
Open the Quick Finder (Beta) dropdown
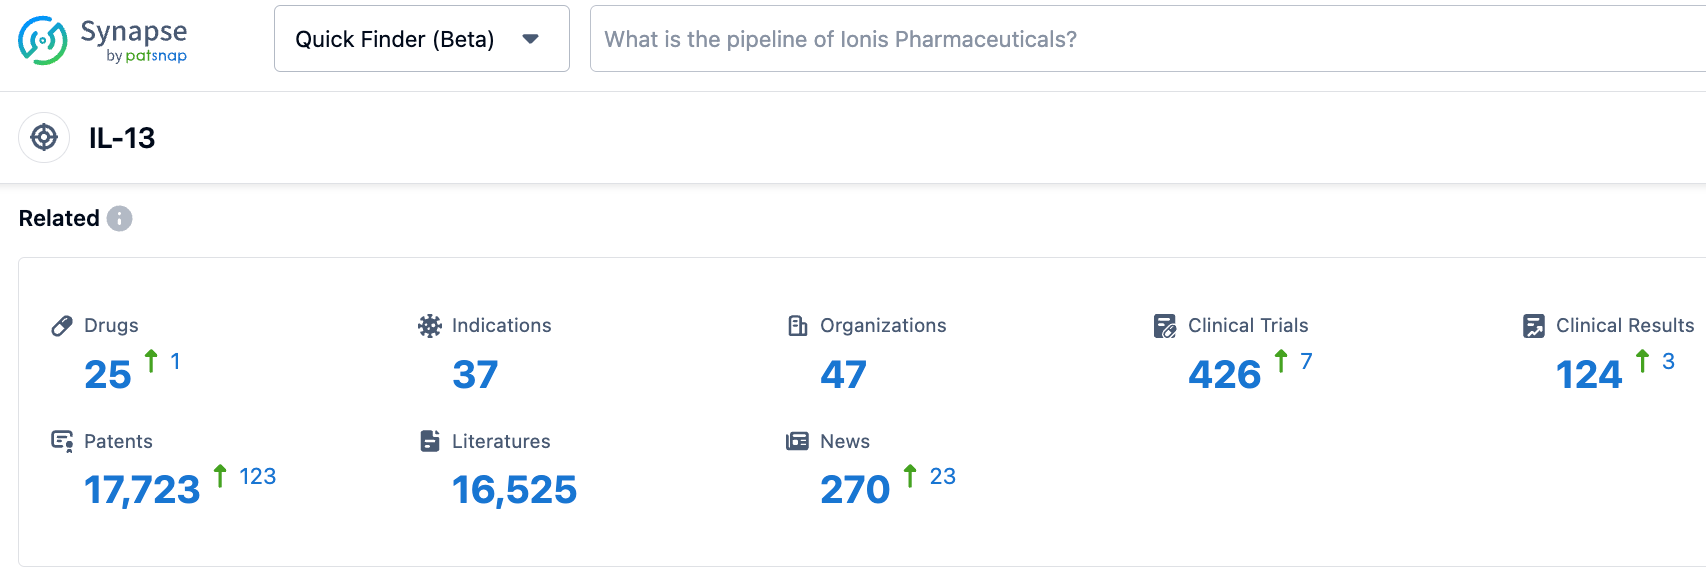395,39
